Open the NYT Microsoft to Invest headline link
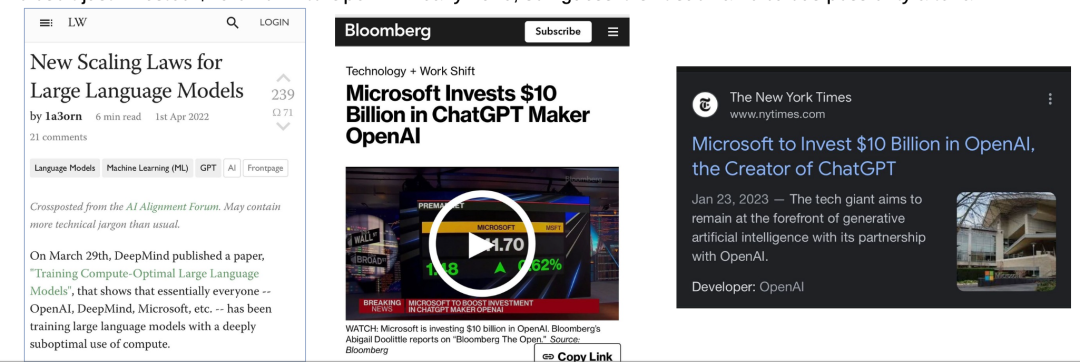 pos(863,156)
